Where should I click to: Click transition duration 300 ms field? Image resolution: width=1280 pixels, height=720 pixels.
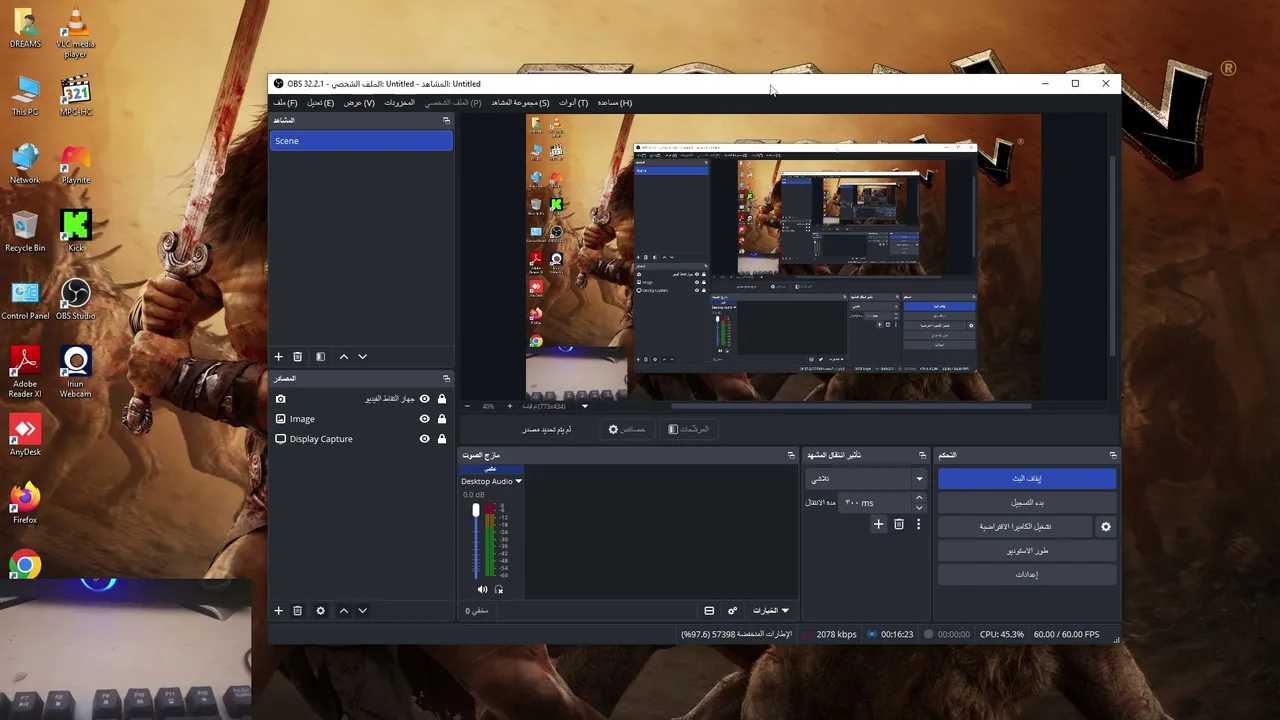(x=876, y=502)
